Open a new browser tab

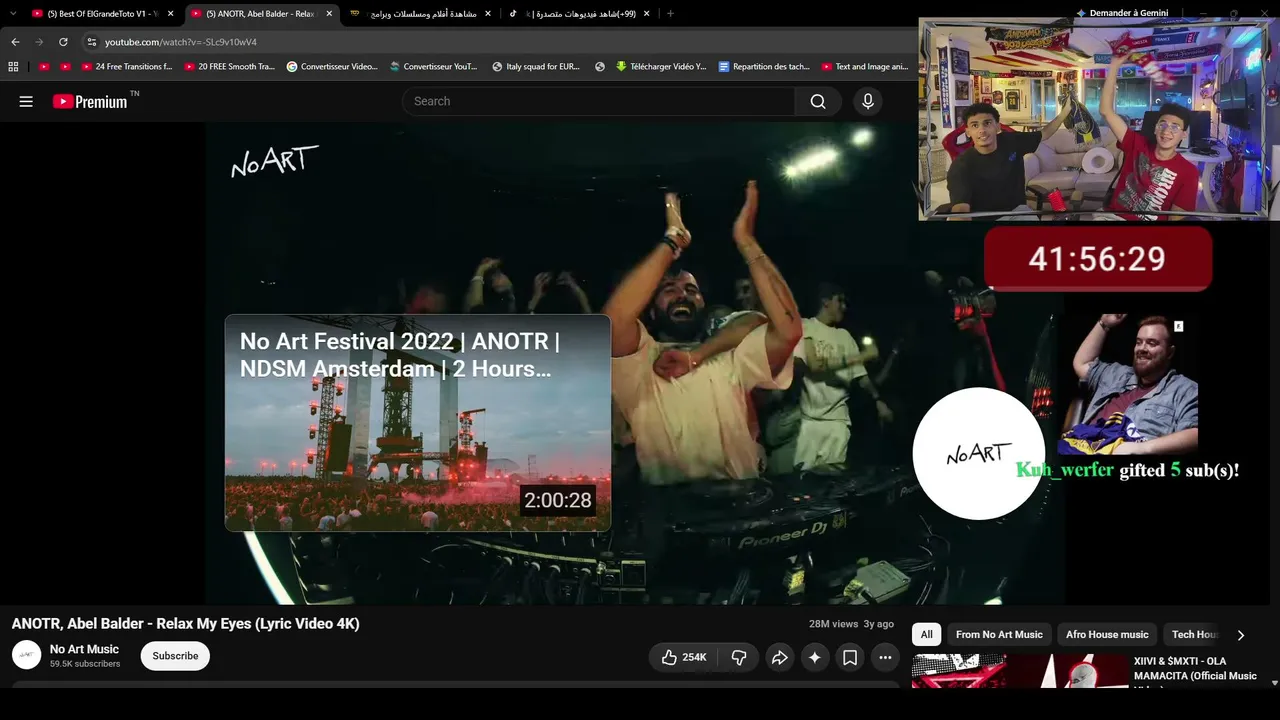click(x=670, y=14)
